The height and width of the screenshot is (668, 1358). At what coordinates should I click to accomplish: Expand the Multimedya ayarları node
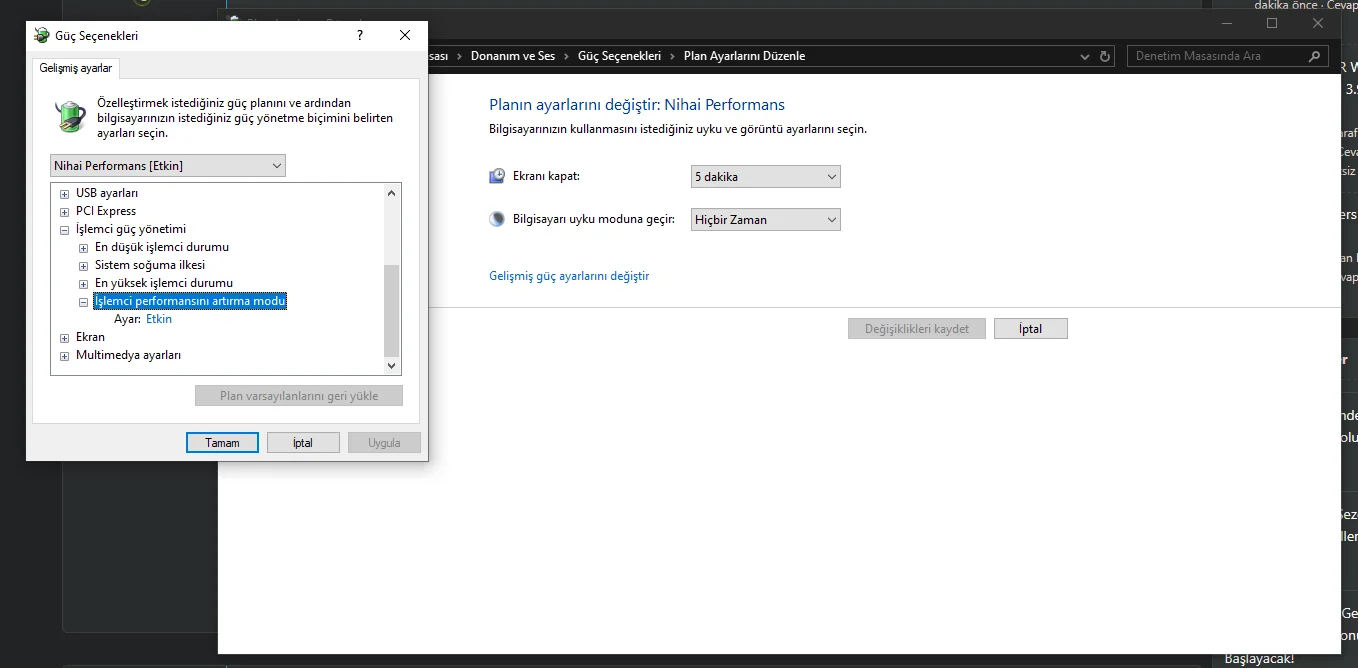65,355
